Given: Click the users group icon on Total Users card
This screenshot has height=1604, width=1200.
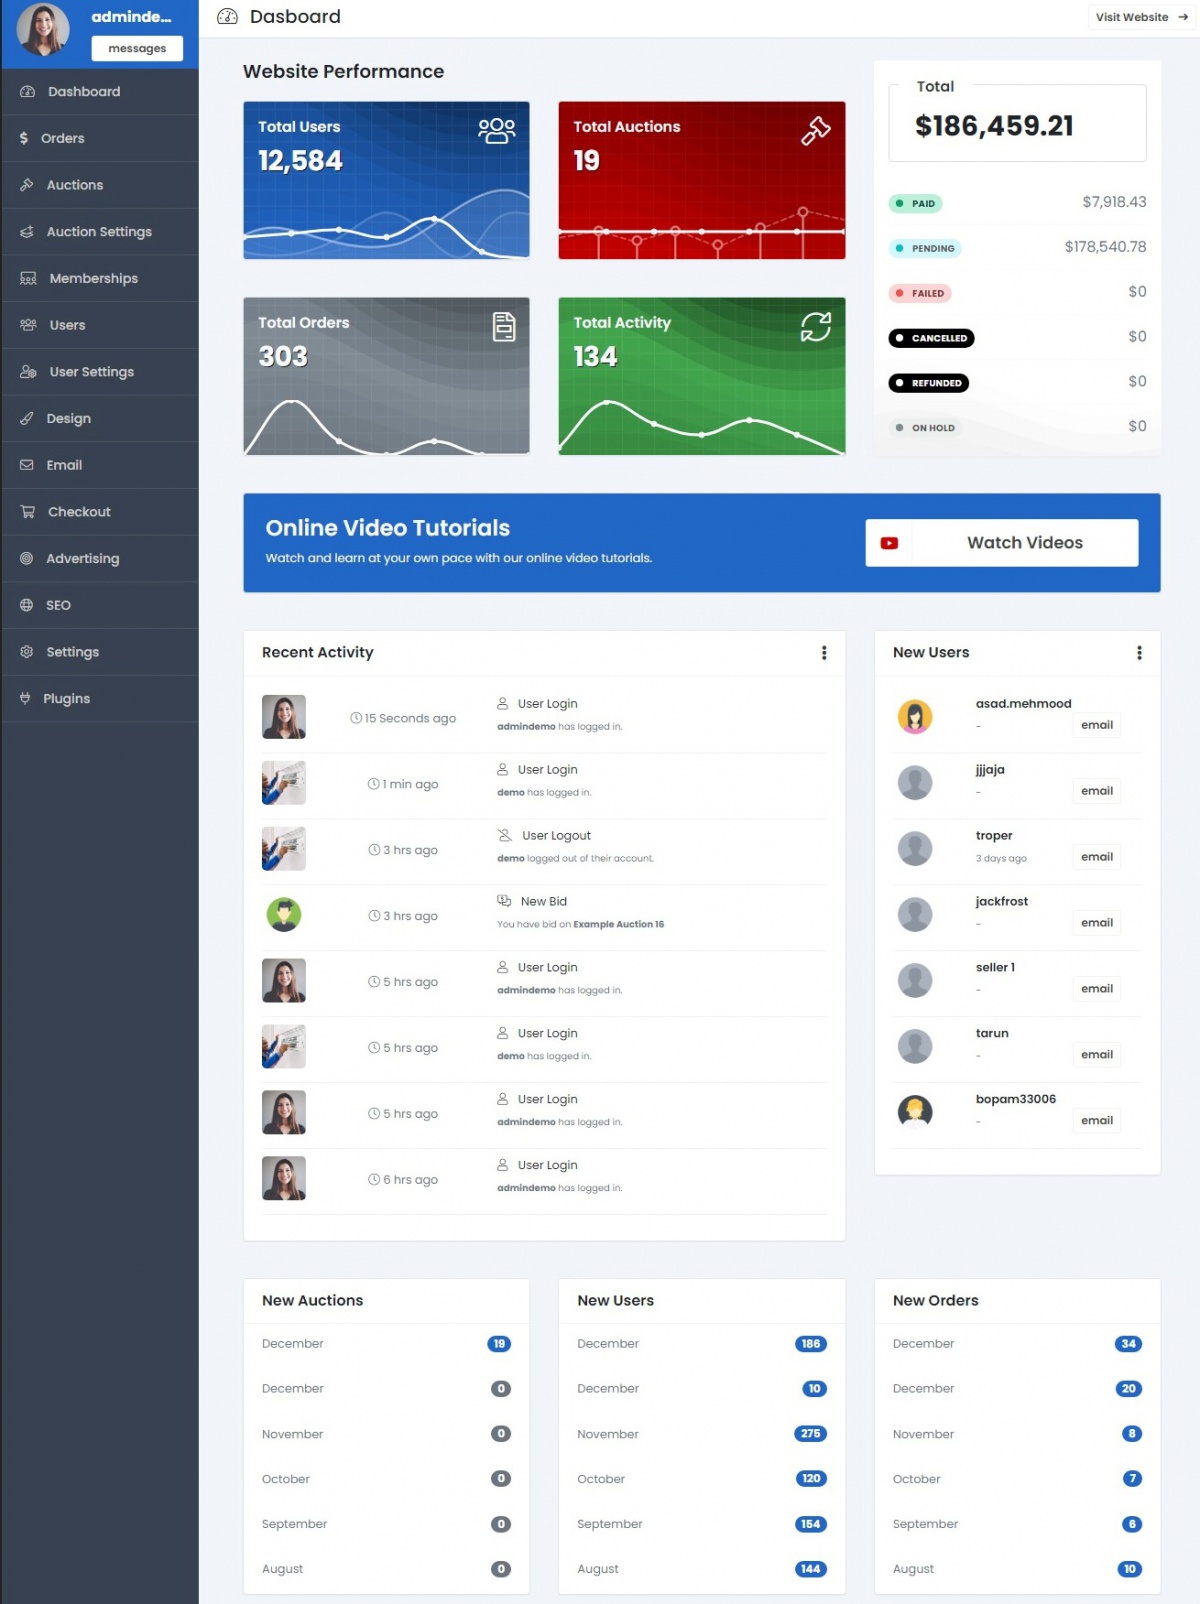Looking at the screenshot, I should pos(496,131).
